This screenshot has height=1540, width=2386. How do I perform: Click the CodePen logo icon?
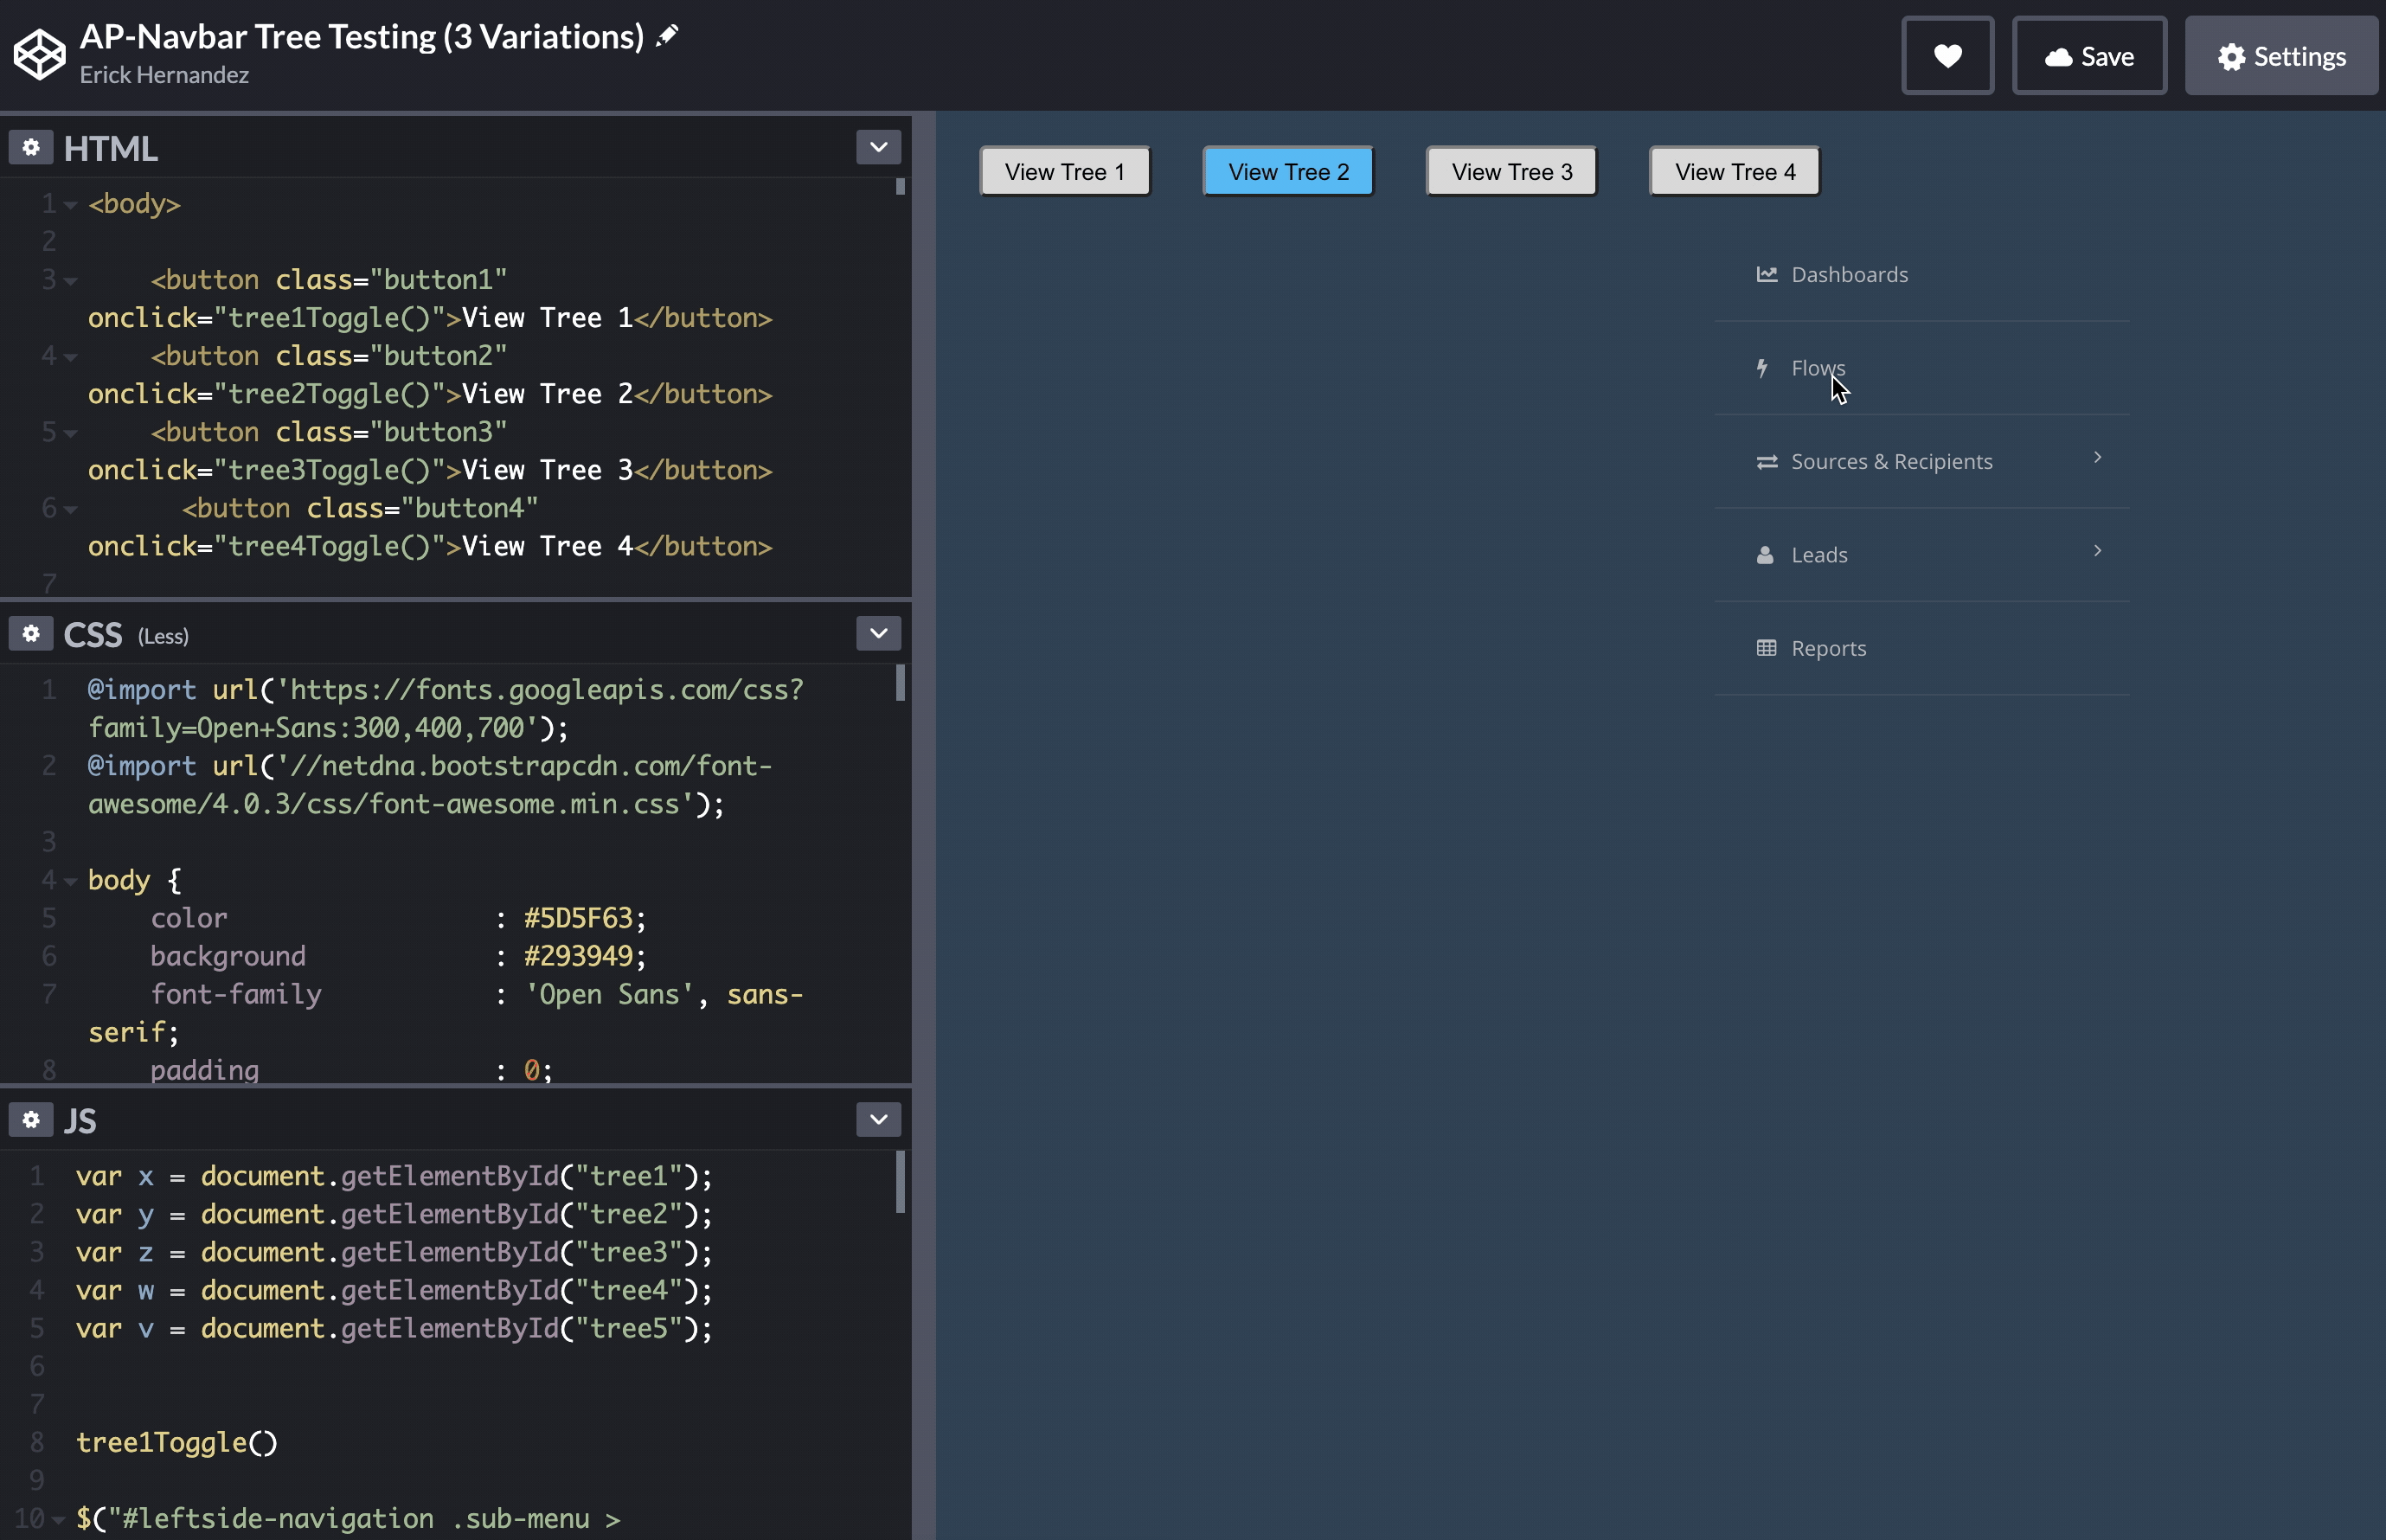point(39,55)
